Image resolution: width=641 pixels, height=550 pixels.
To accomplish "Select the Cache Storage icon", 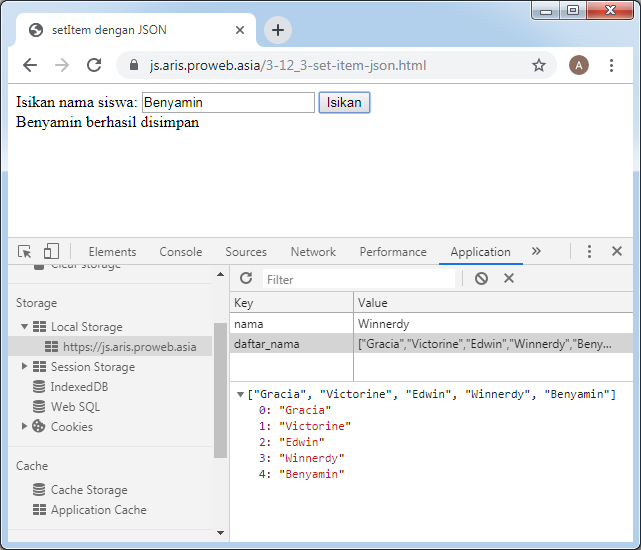I will [39, 489].
